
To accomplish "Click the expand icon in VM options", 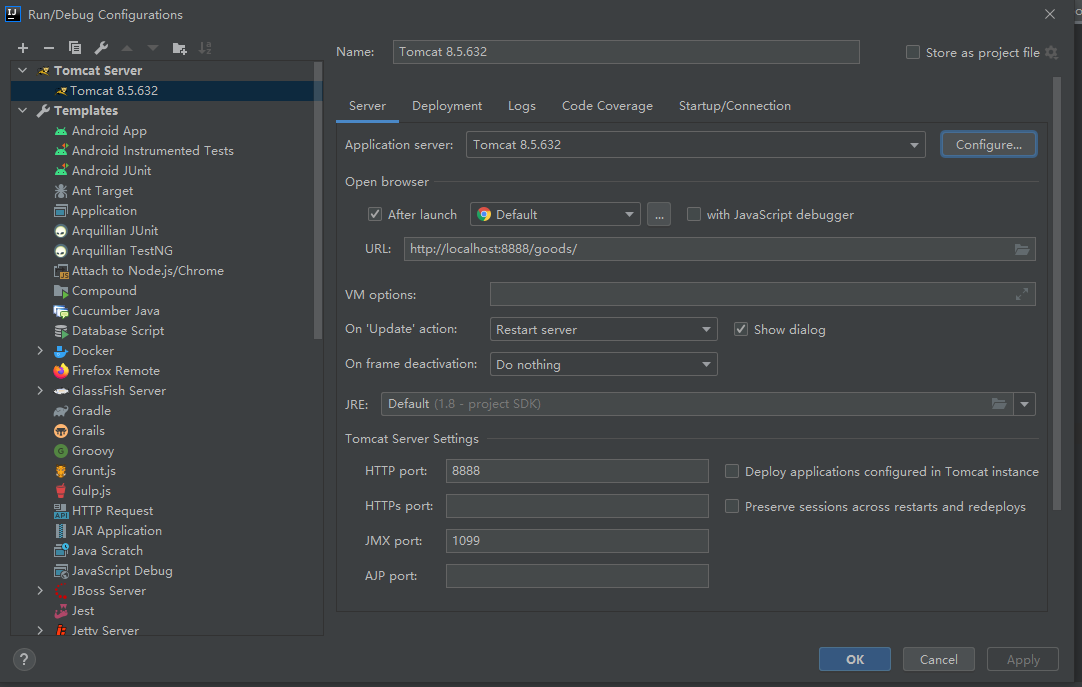I will coord(1021,294).
